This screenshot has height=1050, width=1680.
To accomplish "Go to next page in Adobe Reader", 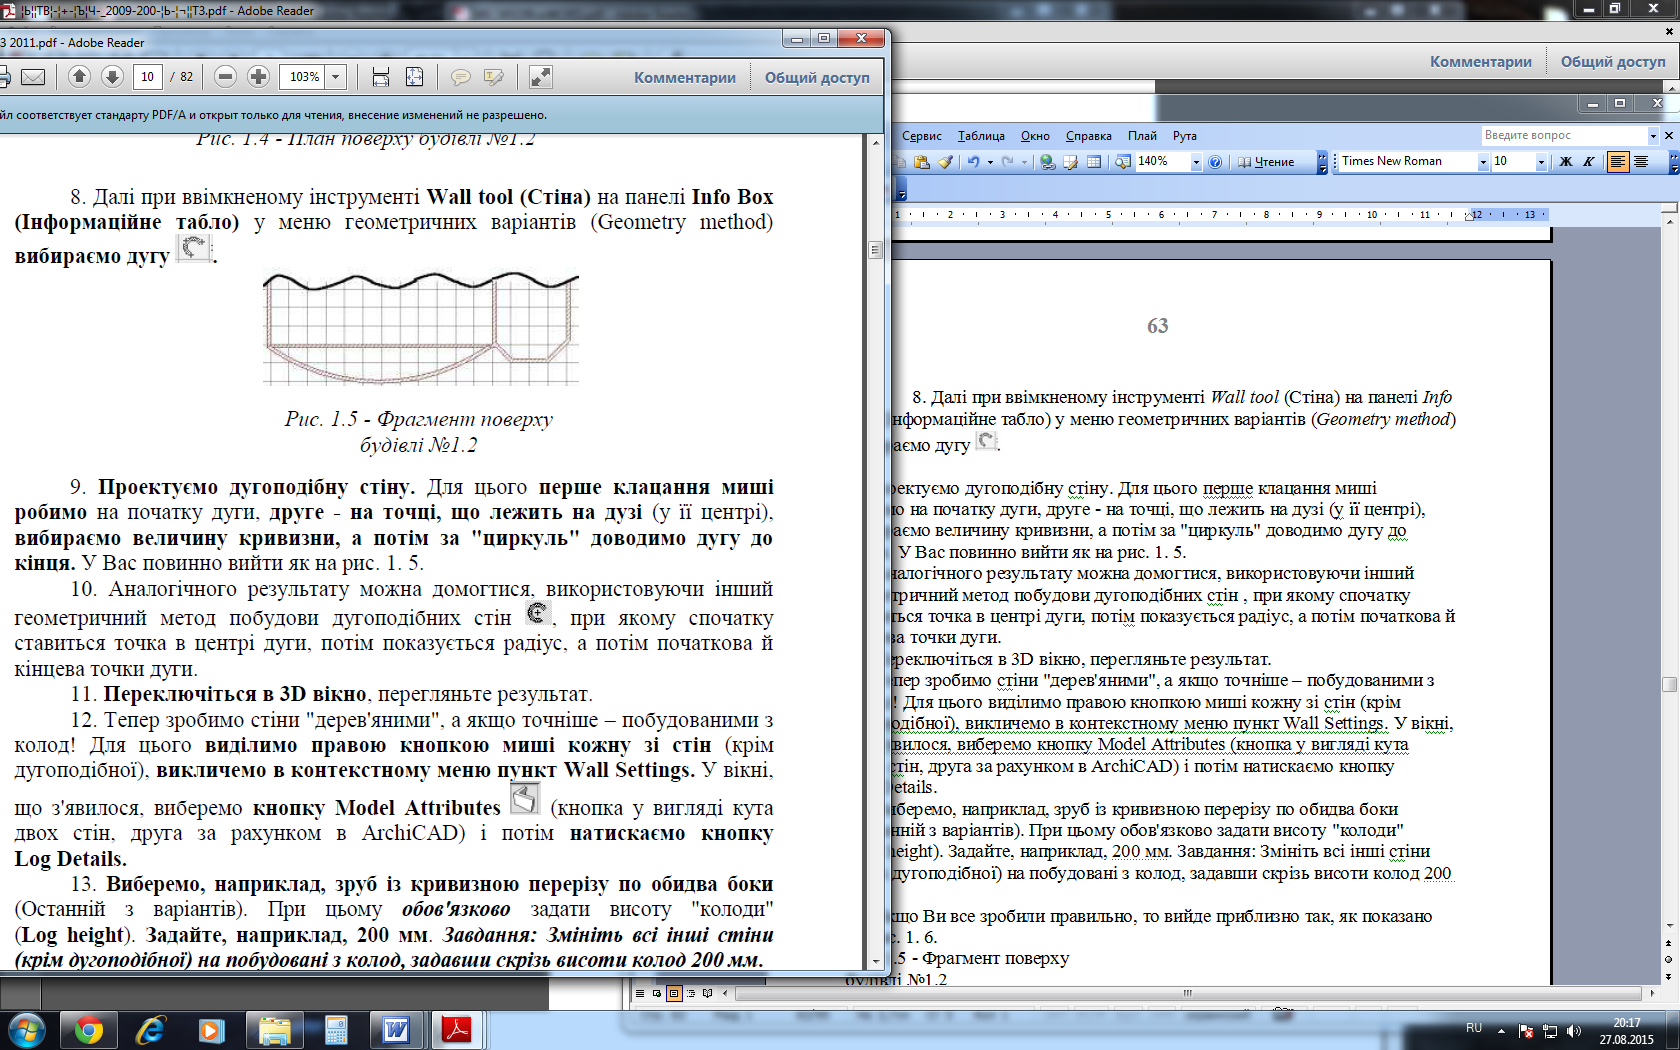I will [112, 77].
